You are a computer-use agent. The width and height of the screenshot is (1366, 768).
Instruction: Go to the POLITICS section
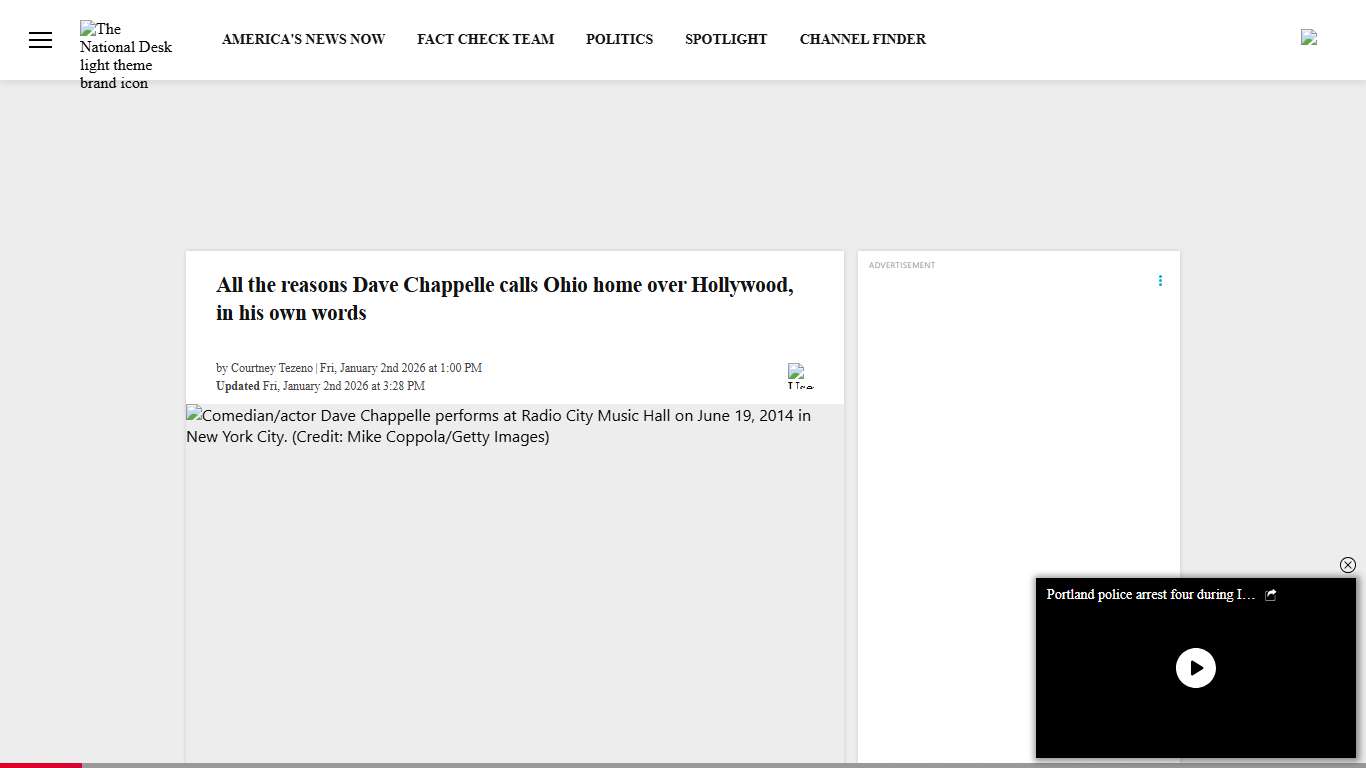(619, 39)
